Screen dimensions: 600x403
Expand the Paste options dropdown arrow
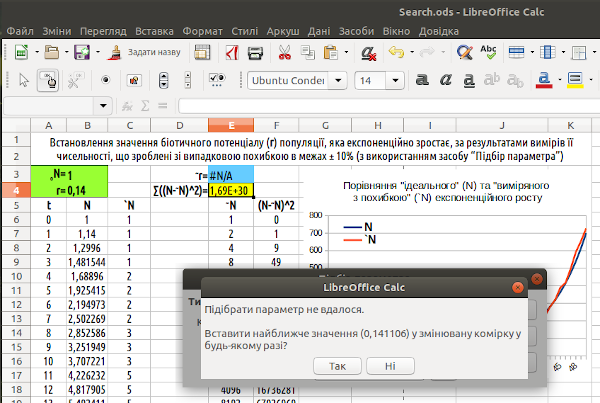pos(346,52)
